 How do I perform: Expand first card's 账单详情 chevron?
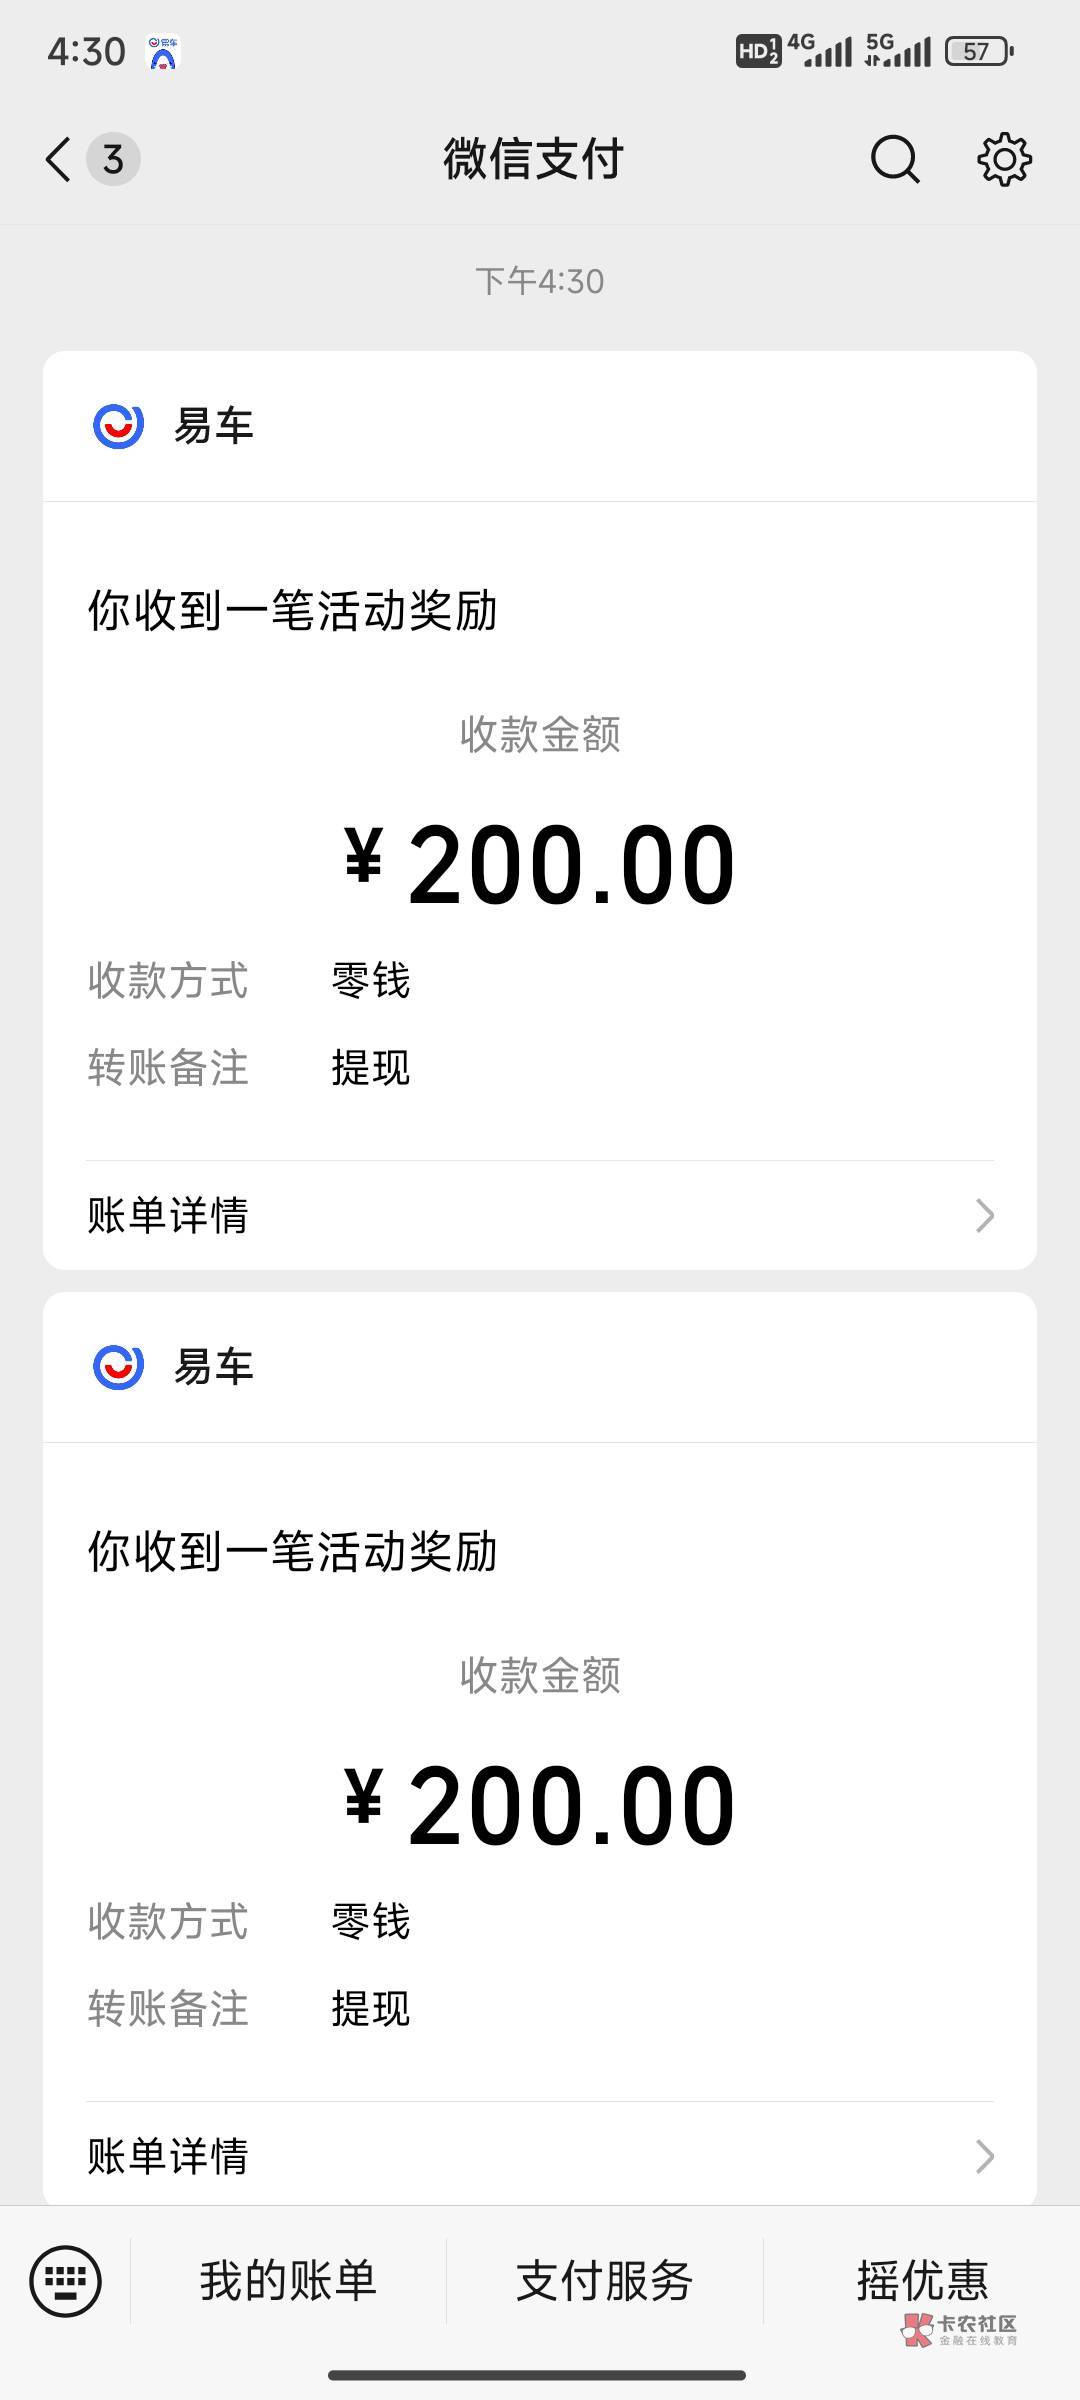coord(984,1216)
